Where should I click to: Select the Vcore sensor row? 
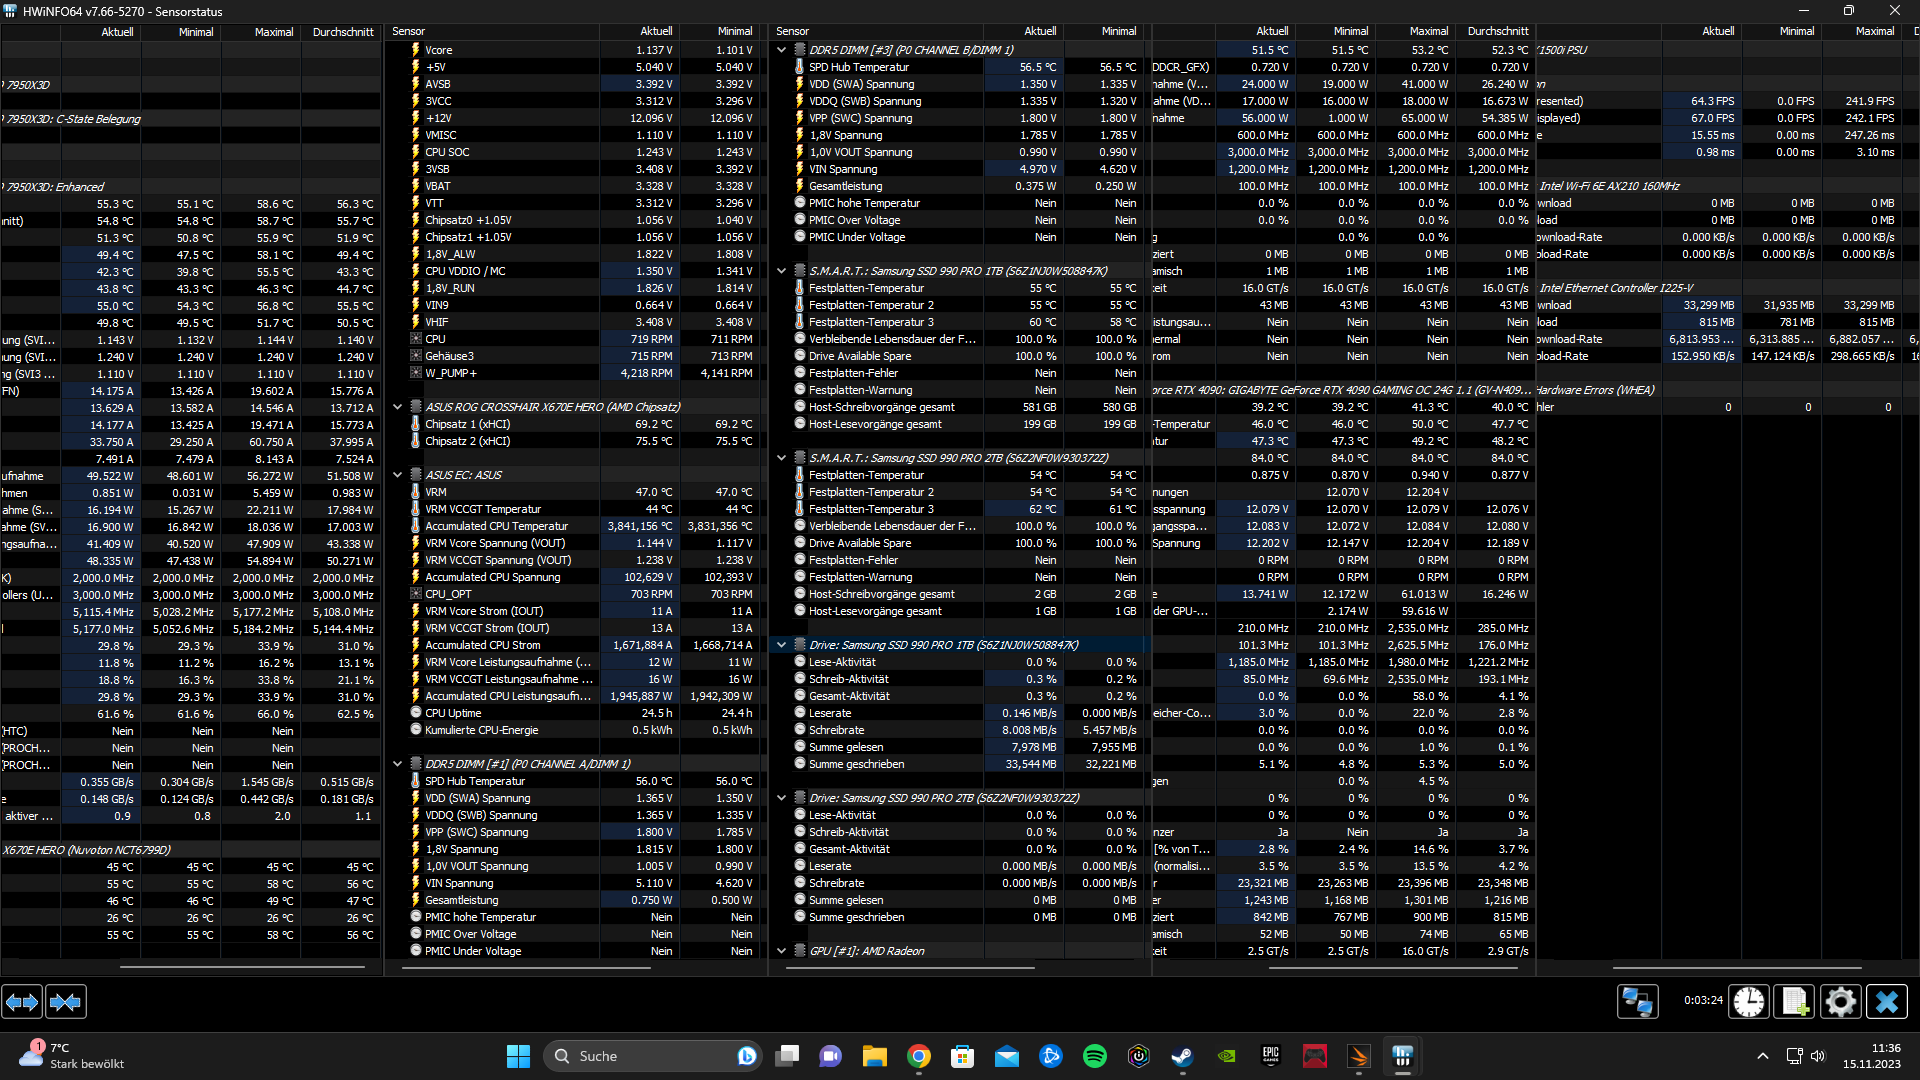[439, 50]
